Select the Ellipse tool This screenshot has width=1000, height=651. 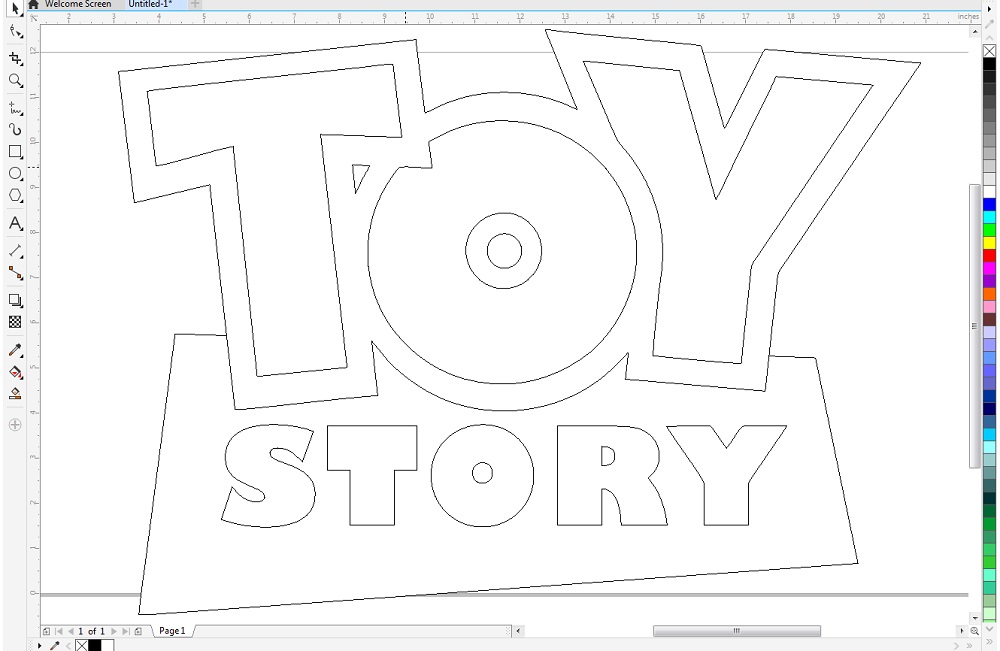click(x=15, y=173)
